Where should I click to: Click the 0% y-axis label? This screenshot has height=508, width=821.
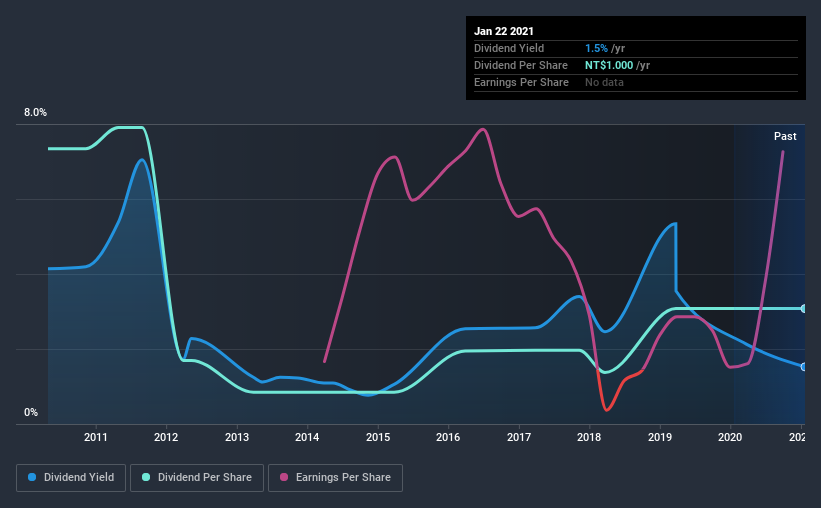click(x=31, y=413)
